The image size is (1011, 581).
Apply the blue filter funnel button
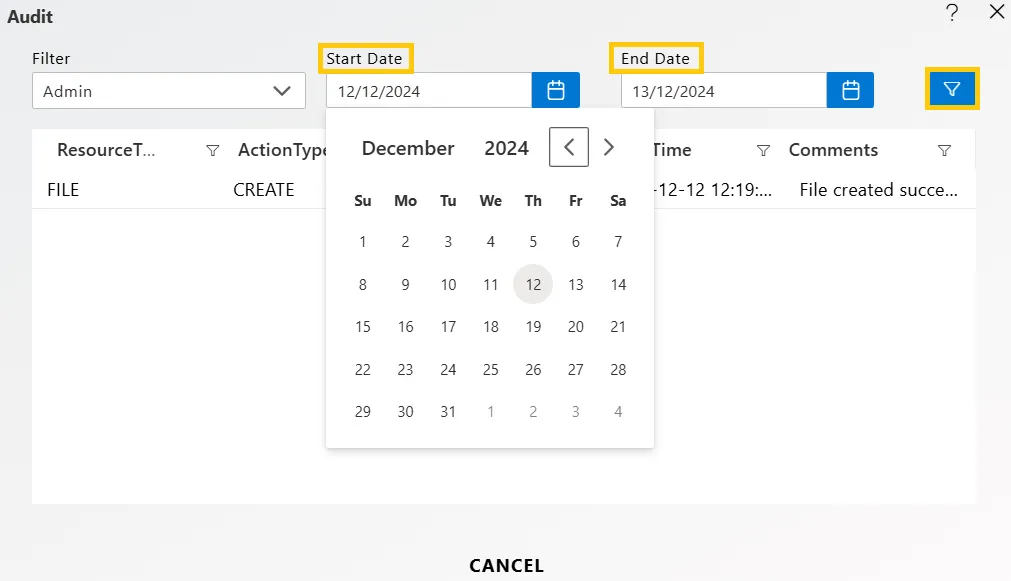tap(952, 88)
